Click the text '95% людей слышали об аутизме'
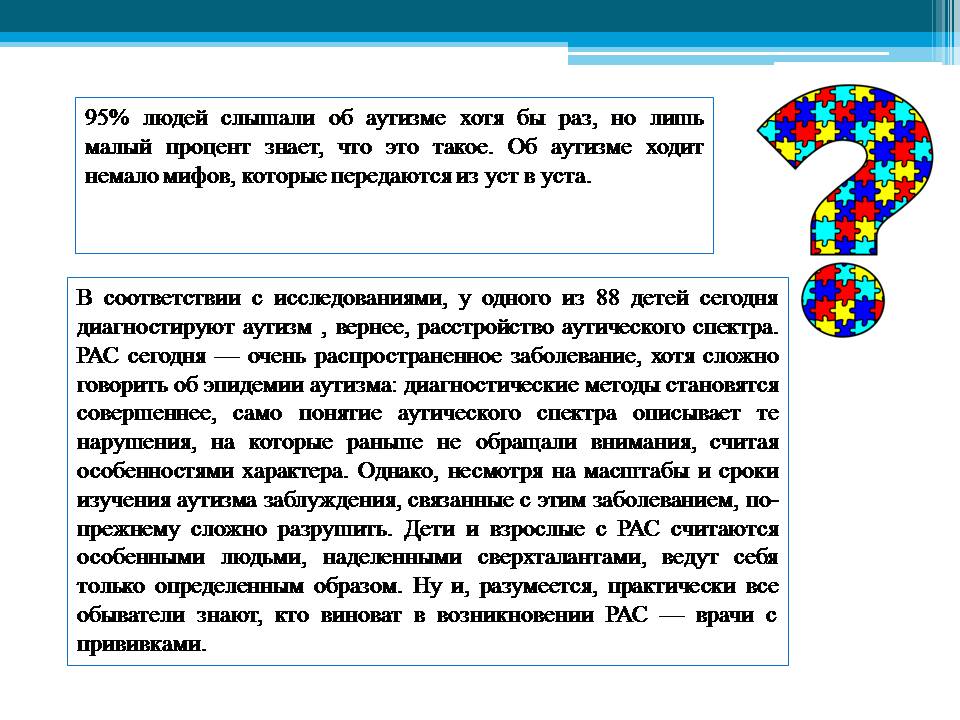The height and width of the screenshot is (720, 960). pos(265,118)
